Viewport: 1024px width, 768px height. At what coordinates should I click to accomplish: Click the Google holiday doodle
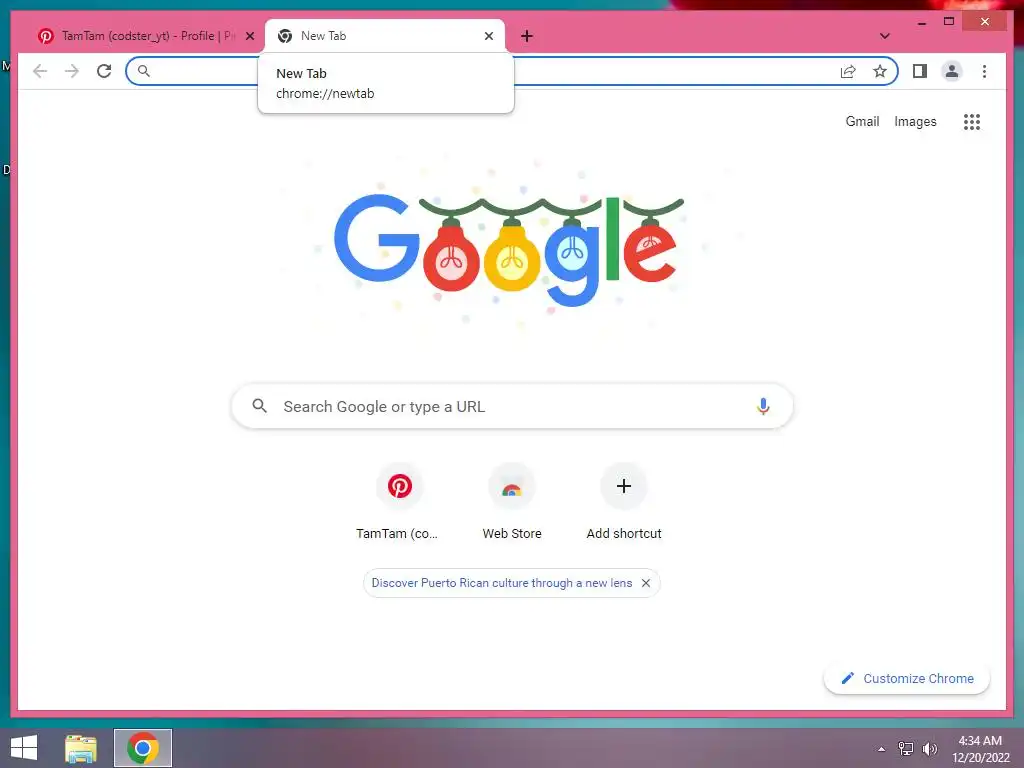point(509,249)
